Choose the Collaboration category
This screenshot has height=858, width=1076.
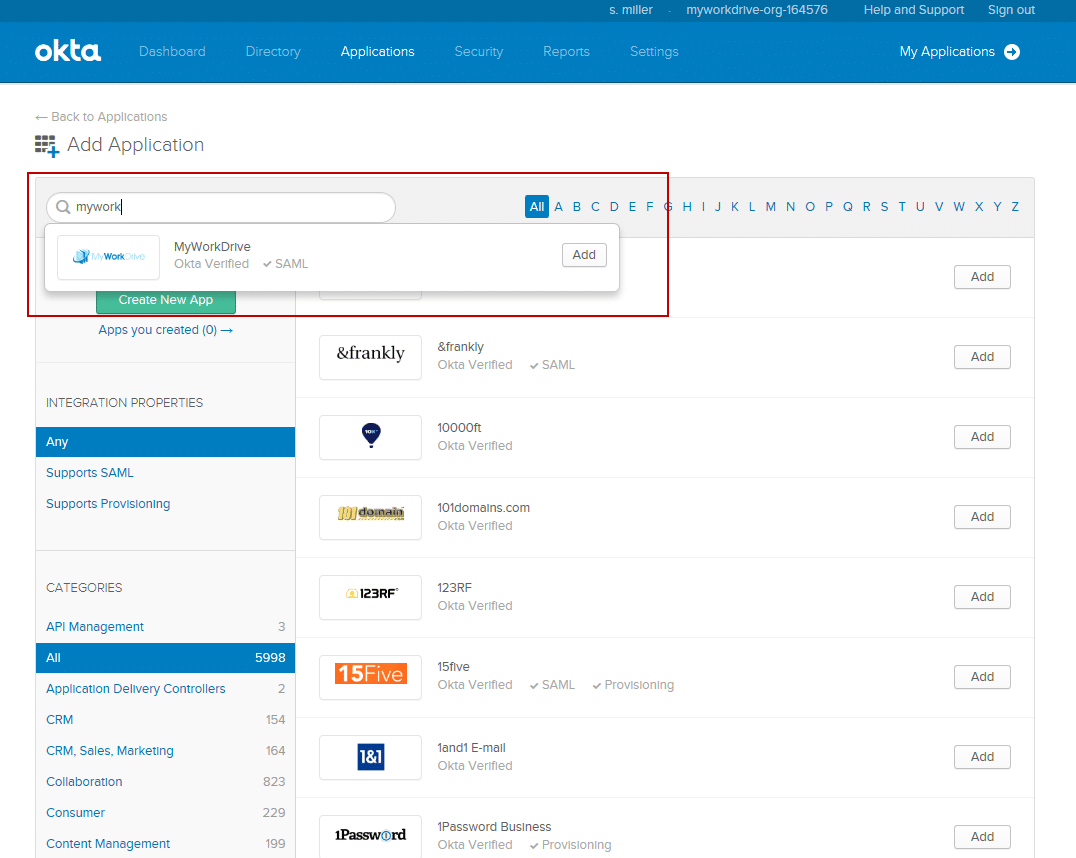click(x=84, y=782)
